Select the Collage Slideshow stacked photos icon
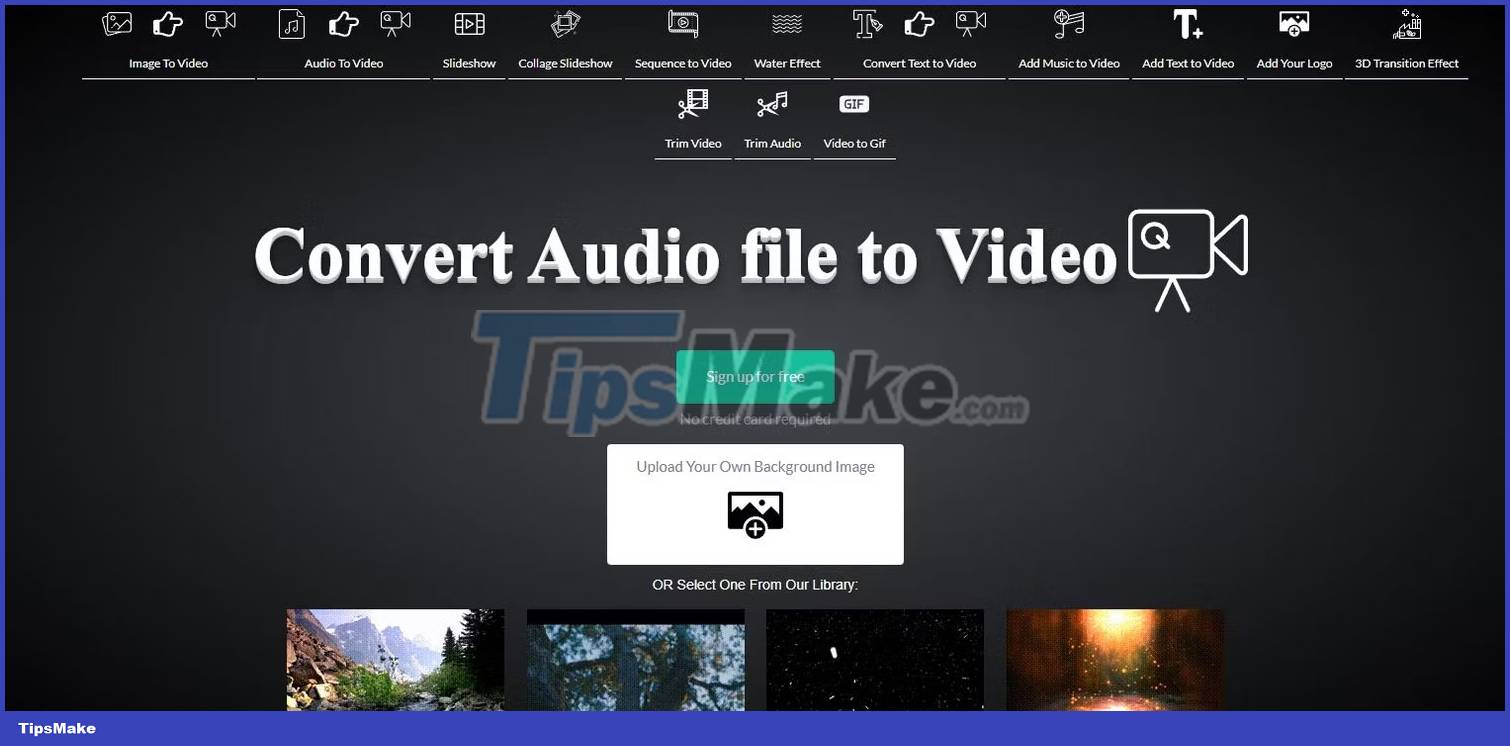The width and height of the screenshot is (1510, 746). [564, 23]
